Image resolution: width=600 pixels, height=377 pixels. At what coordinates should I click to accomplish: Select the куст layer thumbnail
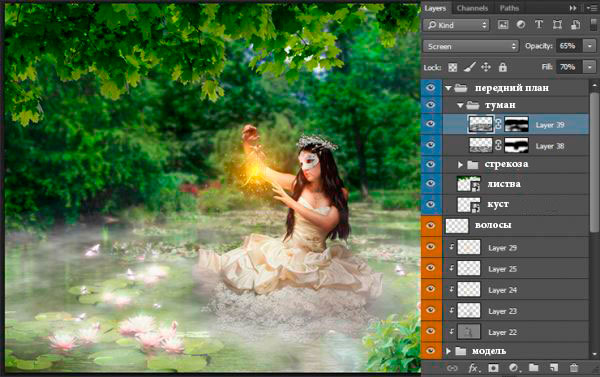469,205
